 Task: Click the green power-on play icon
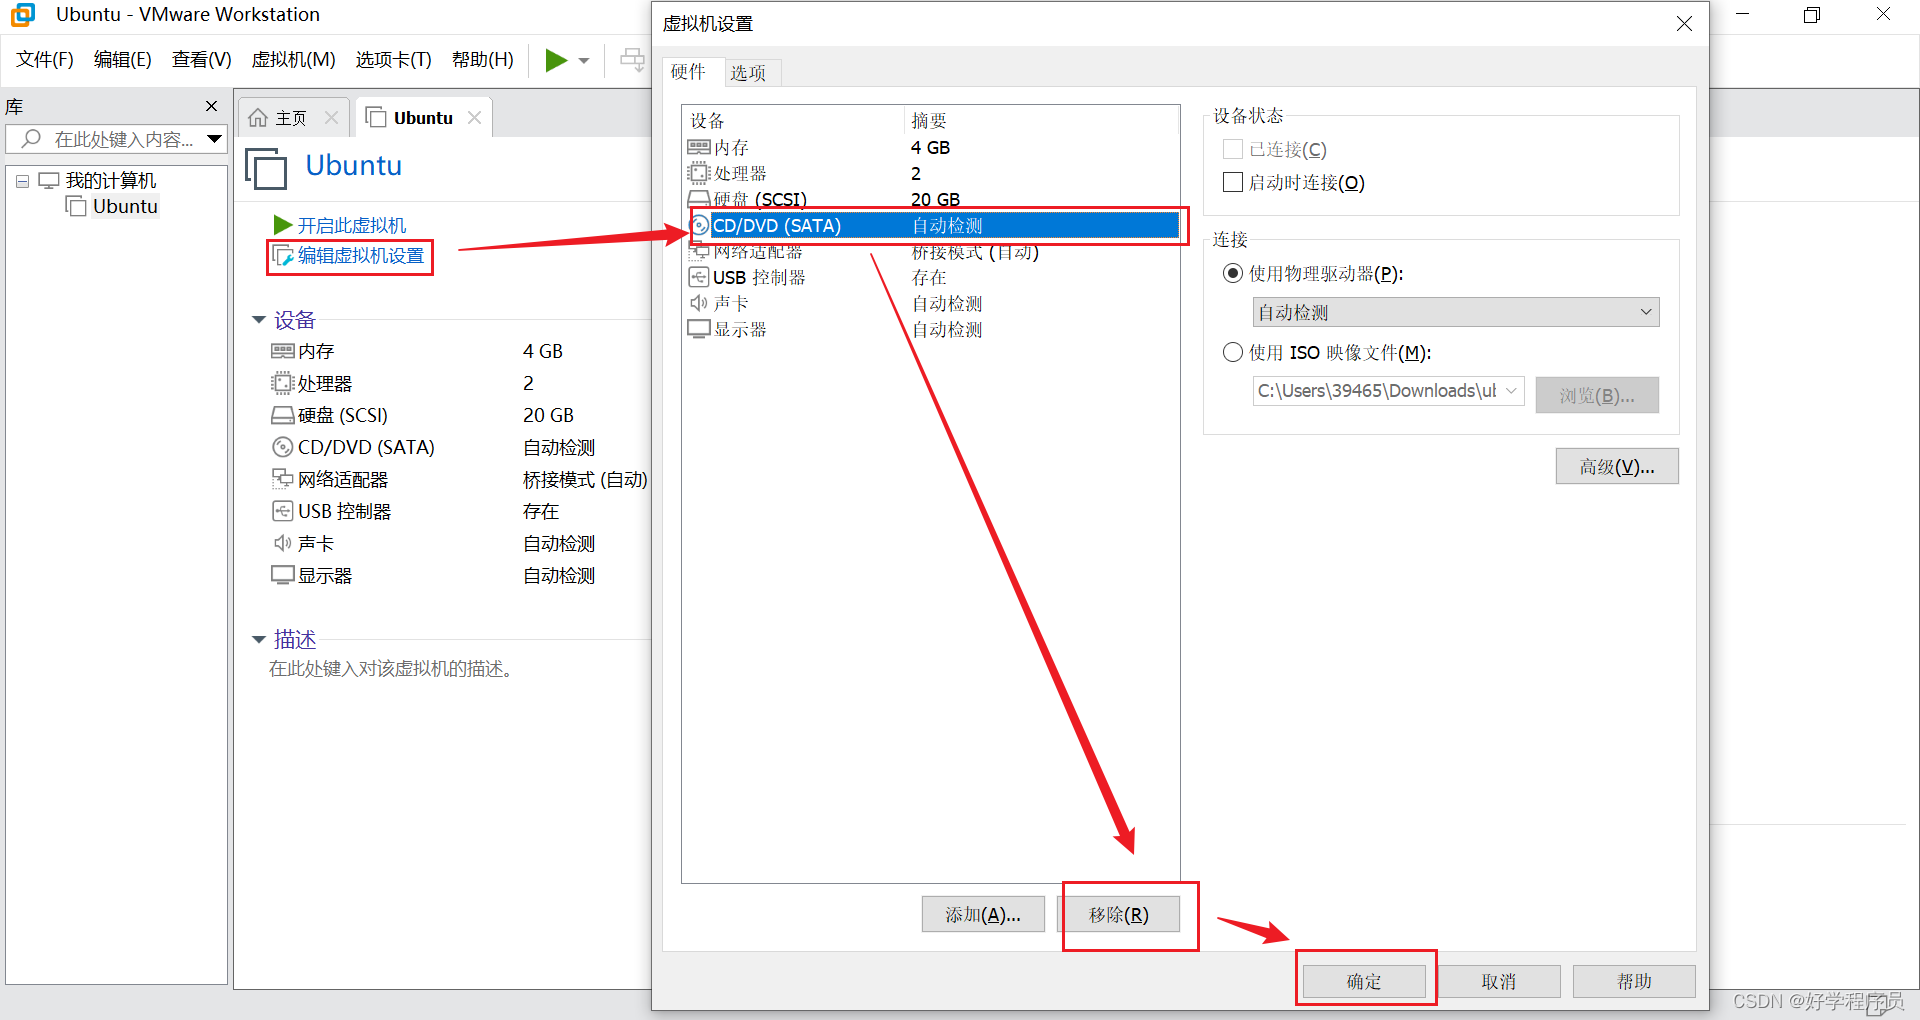pos(556,60)
